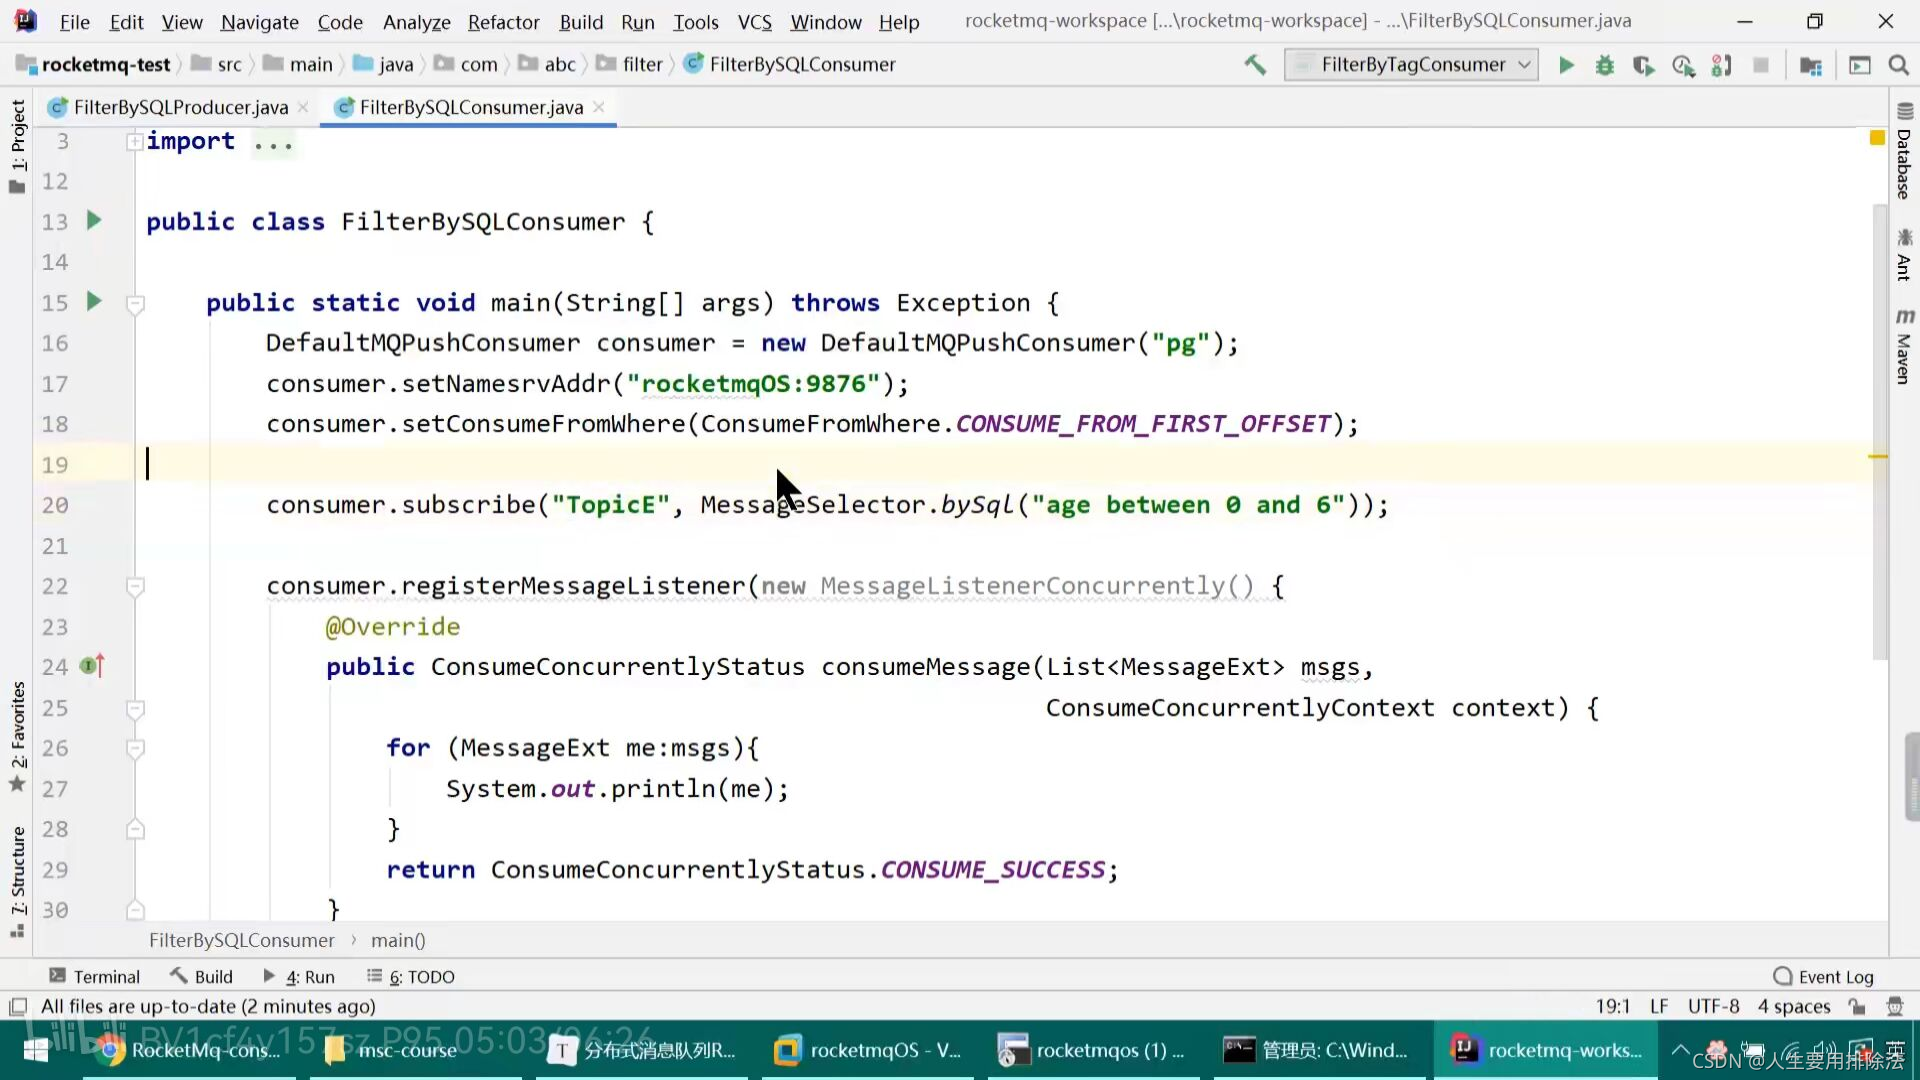This screenshot has width=1920, height=1080.
Task: Open the VCS menu
Action: point(754,22)
